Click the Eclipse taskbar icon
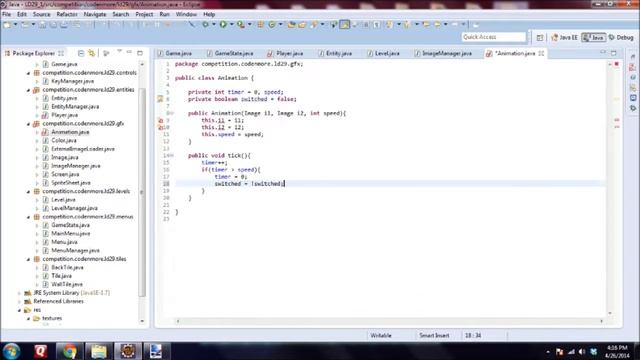The height and width of the screenshot is (360, 640). pyautogui.click(x=128, y=351)
